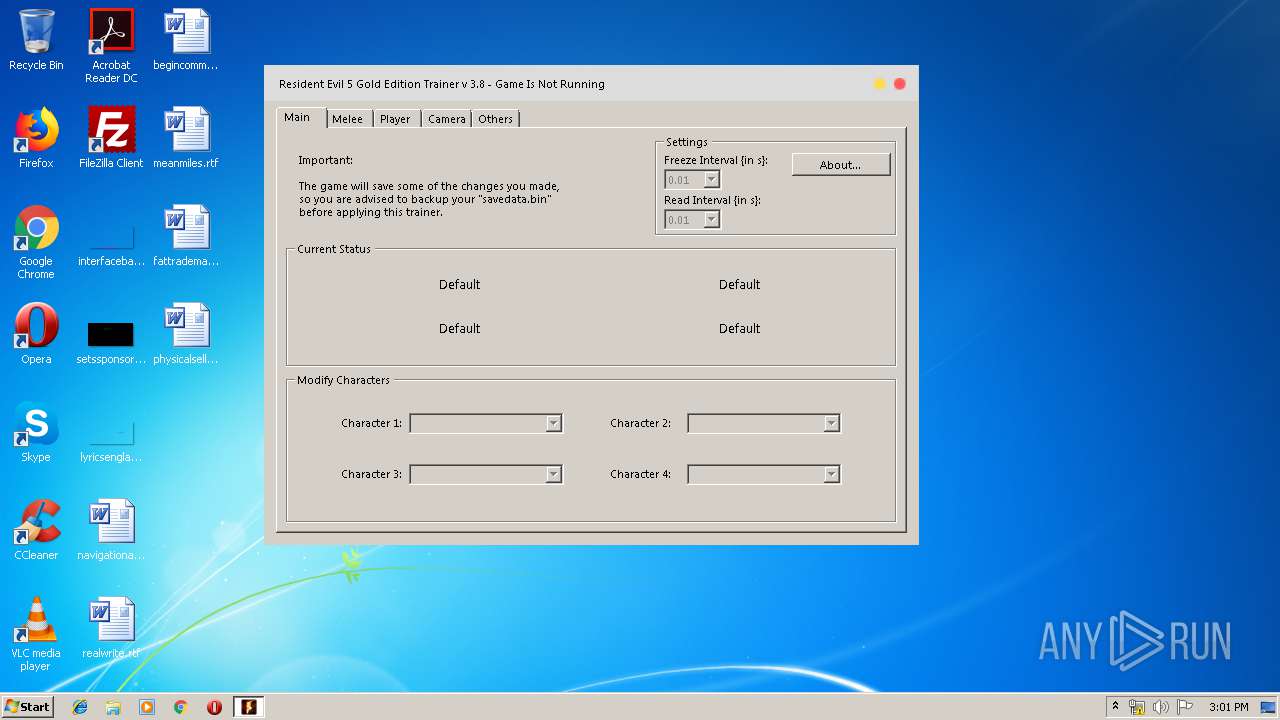Switch to the Main tab
The image size is (1280, 720).
(297, 117)
